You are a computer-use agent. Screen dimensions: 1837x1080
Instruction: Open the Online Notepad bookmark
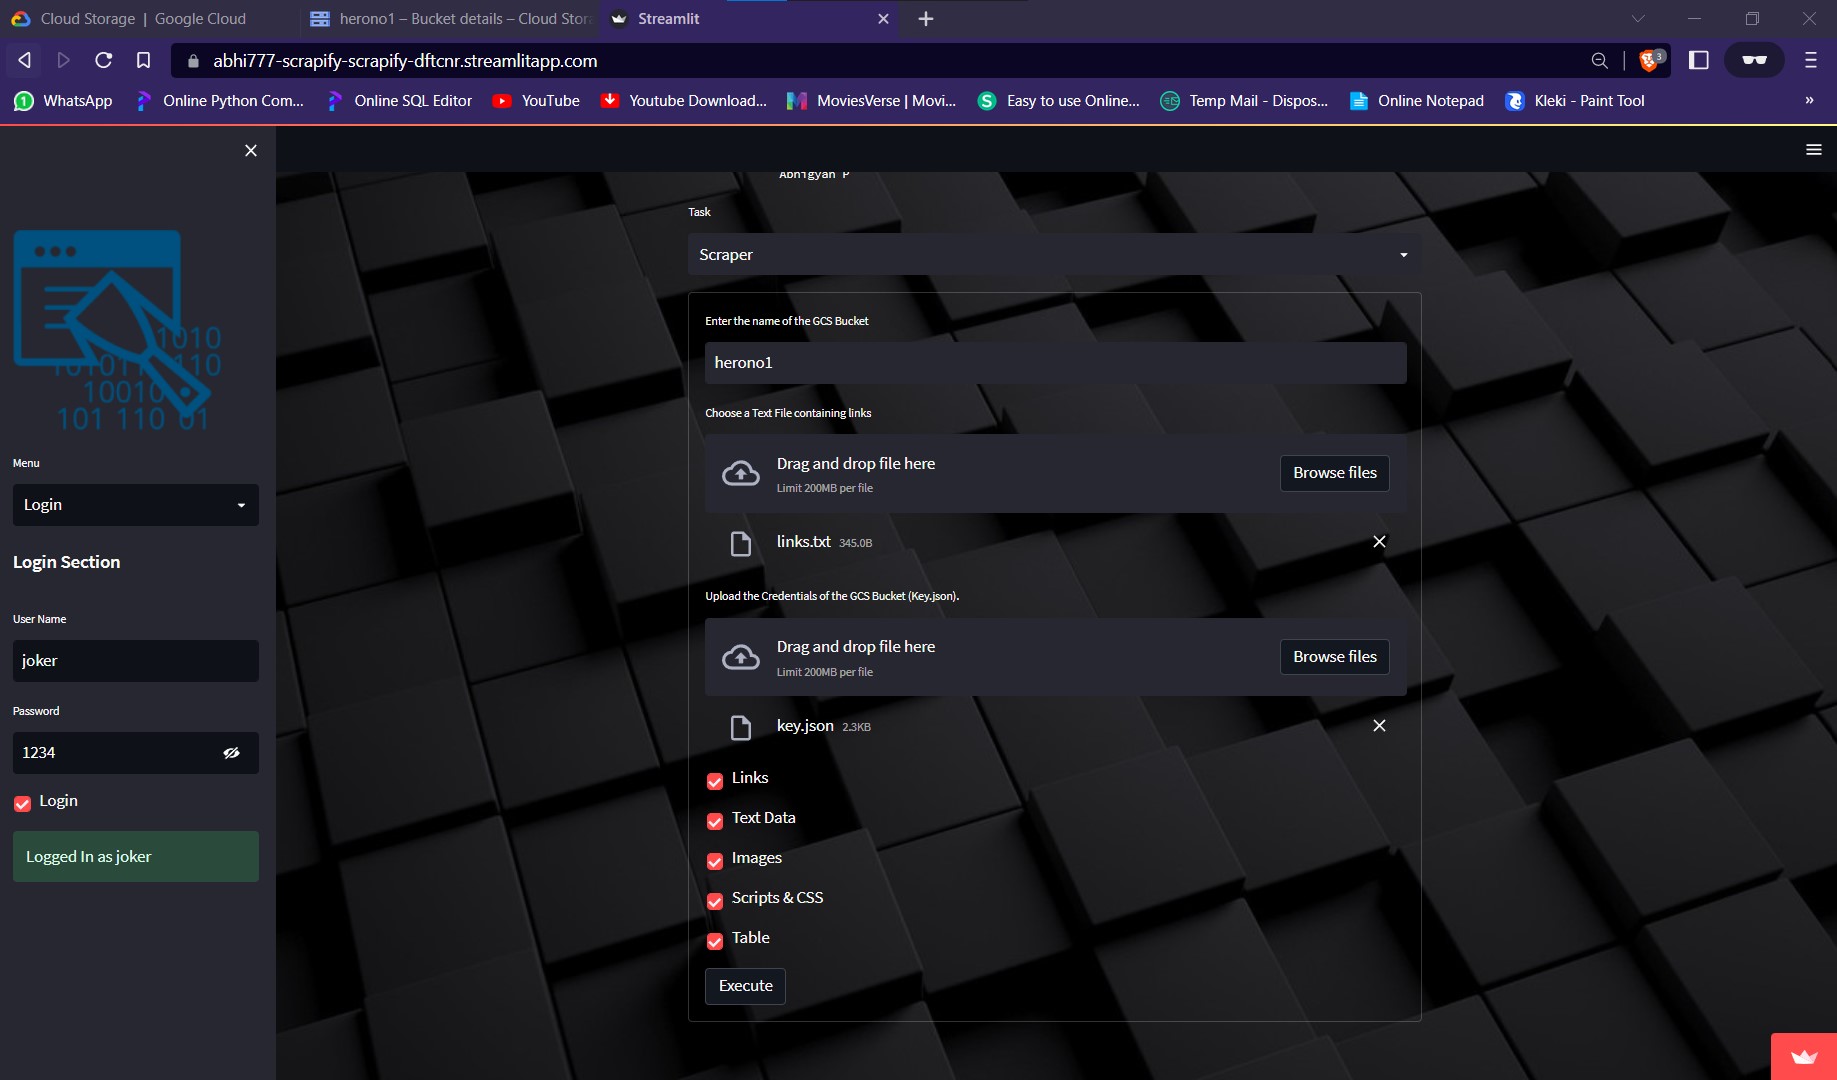[x=1416, y=101]
